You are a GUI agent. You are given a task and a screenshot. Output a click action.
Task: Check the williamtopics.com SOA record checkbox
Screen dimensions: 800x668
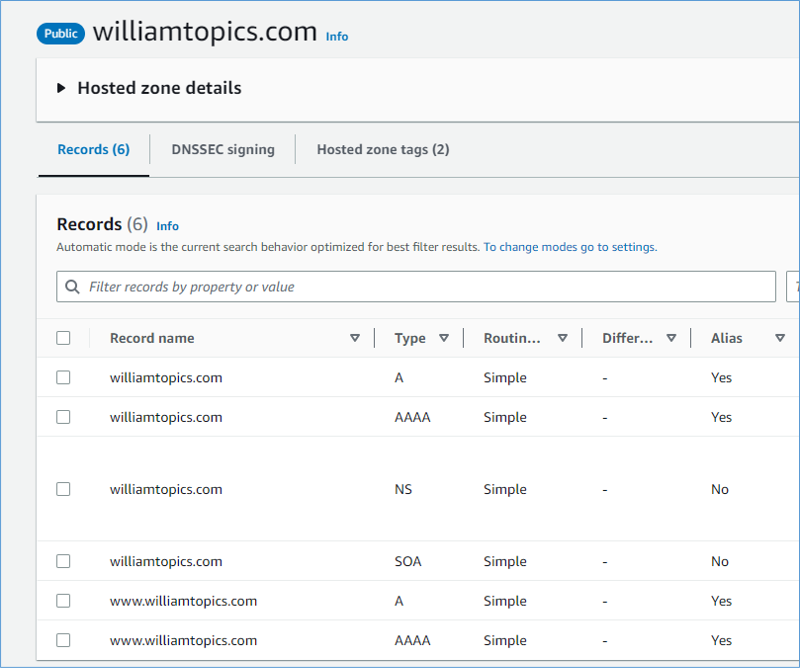click(64, 561)
